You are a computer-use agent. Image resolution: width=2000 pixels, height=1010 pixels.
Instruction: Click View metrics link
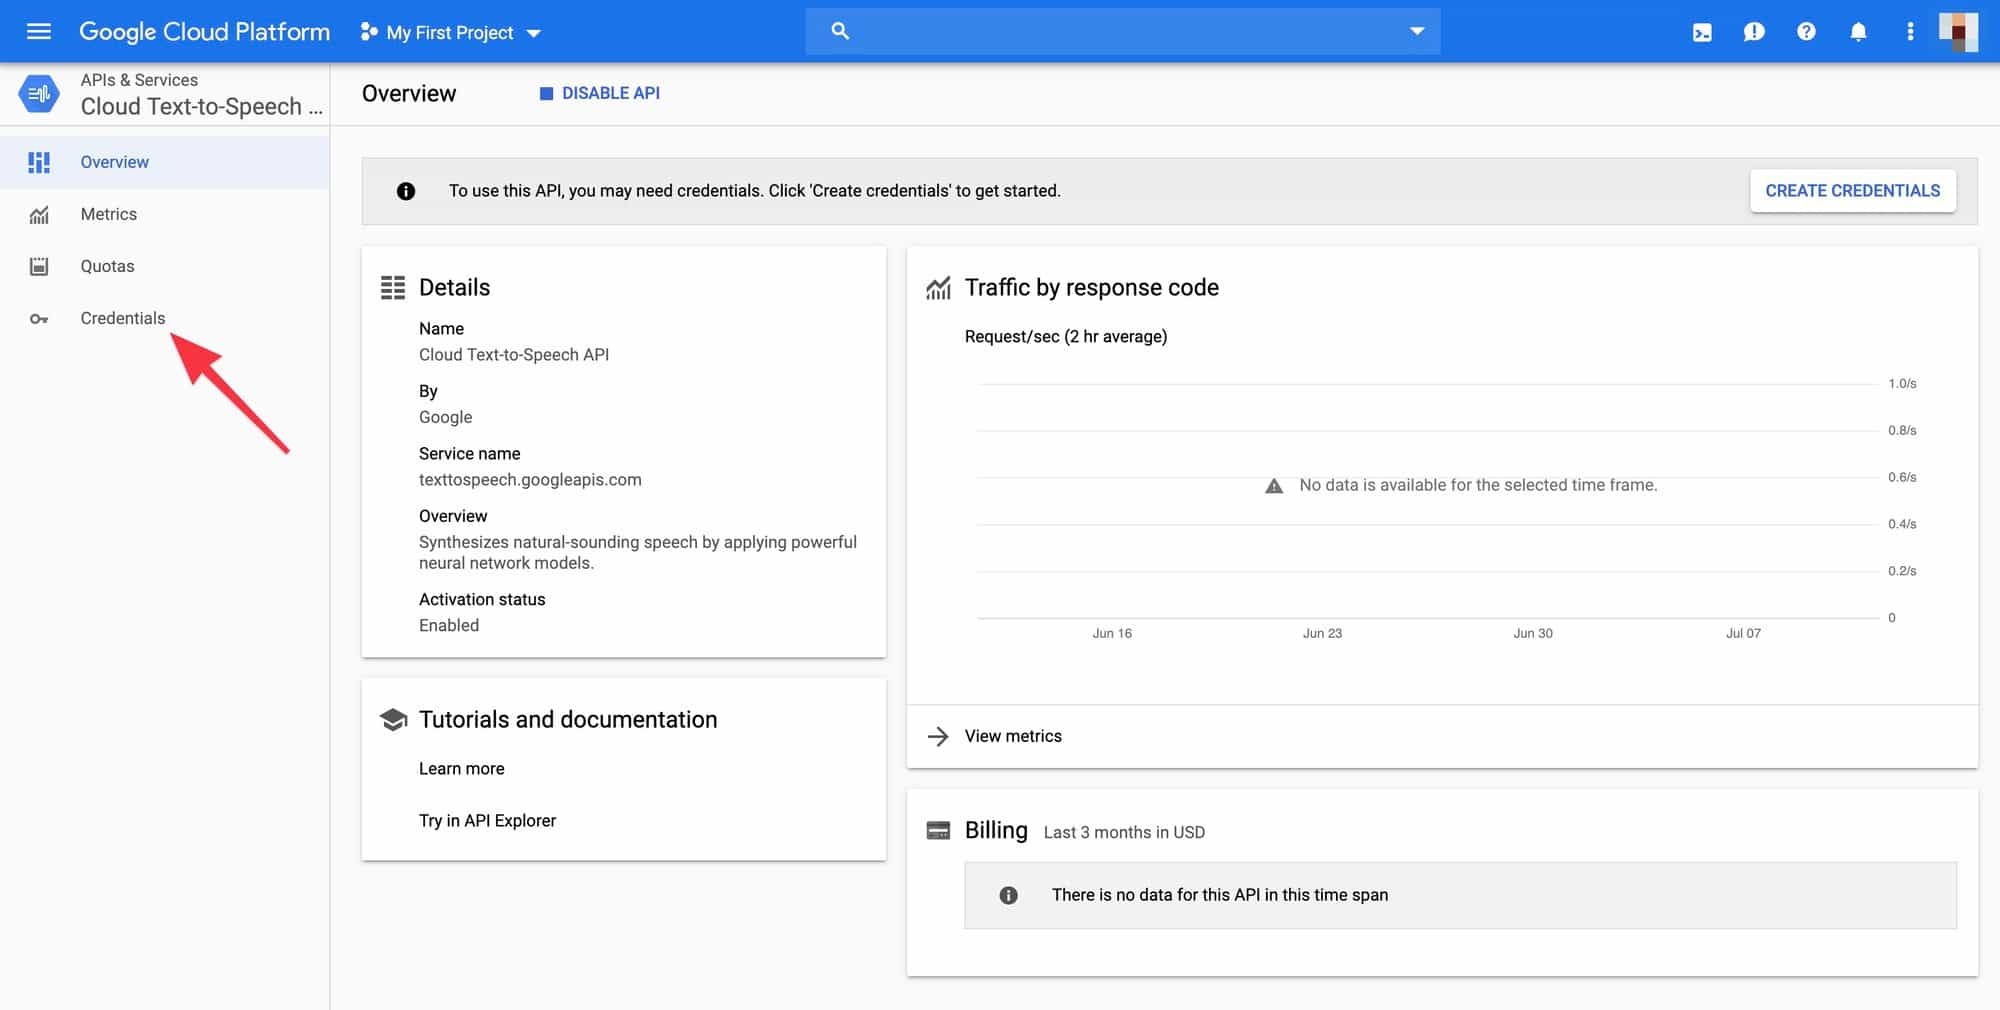tap(1013, 736)
